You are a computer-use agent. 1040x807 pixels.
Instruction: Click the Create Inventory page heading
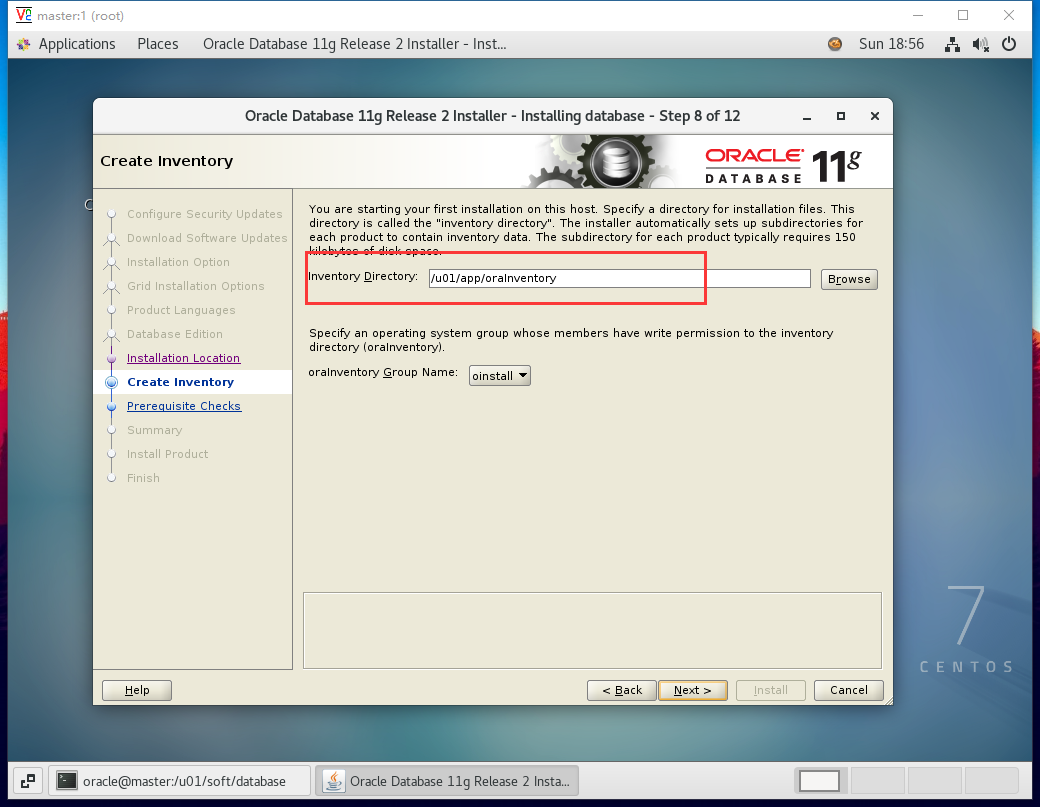point(166,161)
